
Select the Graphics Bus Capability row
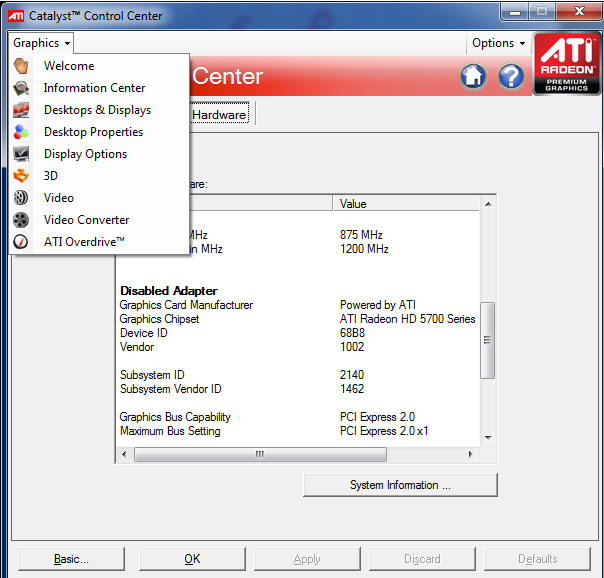[x=299, y=417]
